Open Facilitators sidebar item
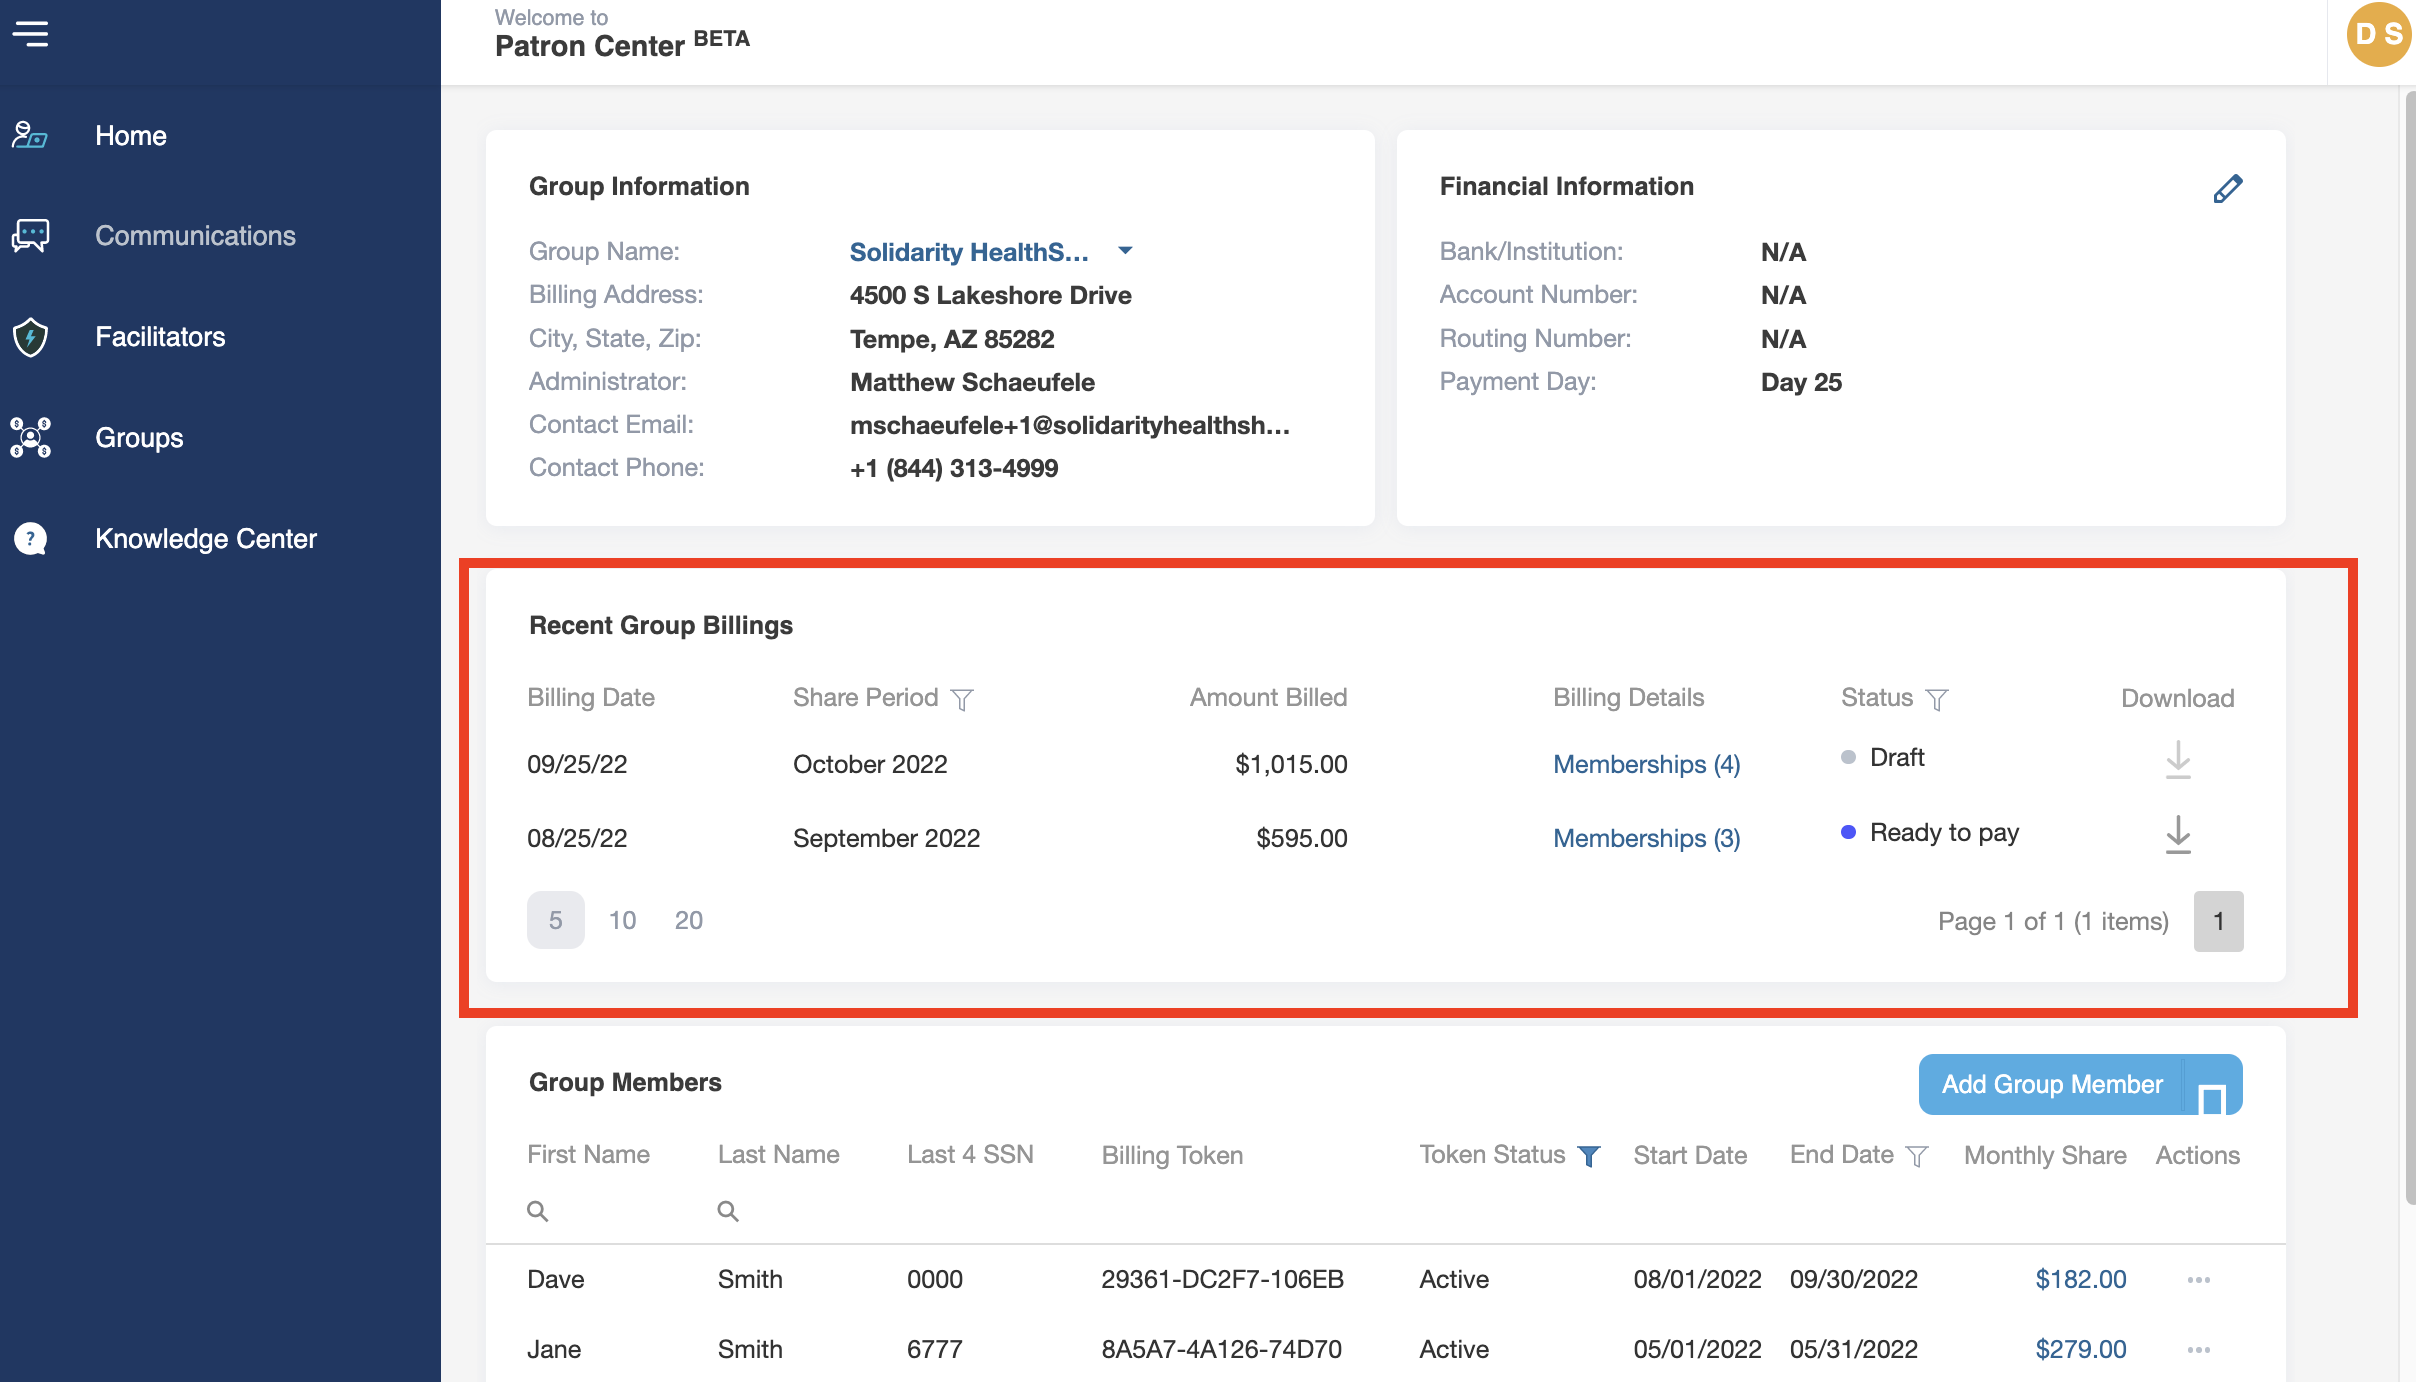Image resolution: width=2416 pixels, height=1382 pixels. 160,337
